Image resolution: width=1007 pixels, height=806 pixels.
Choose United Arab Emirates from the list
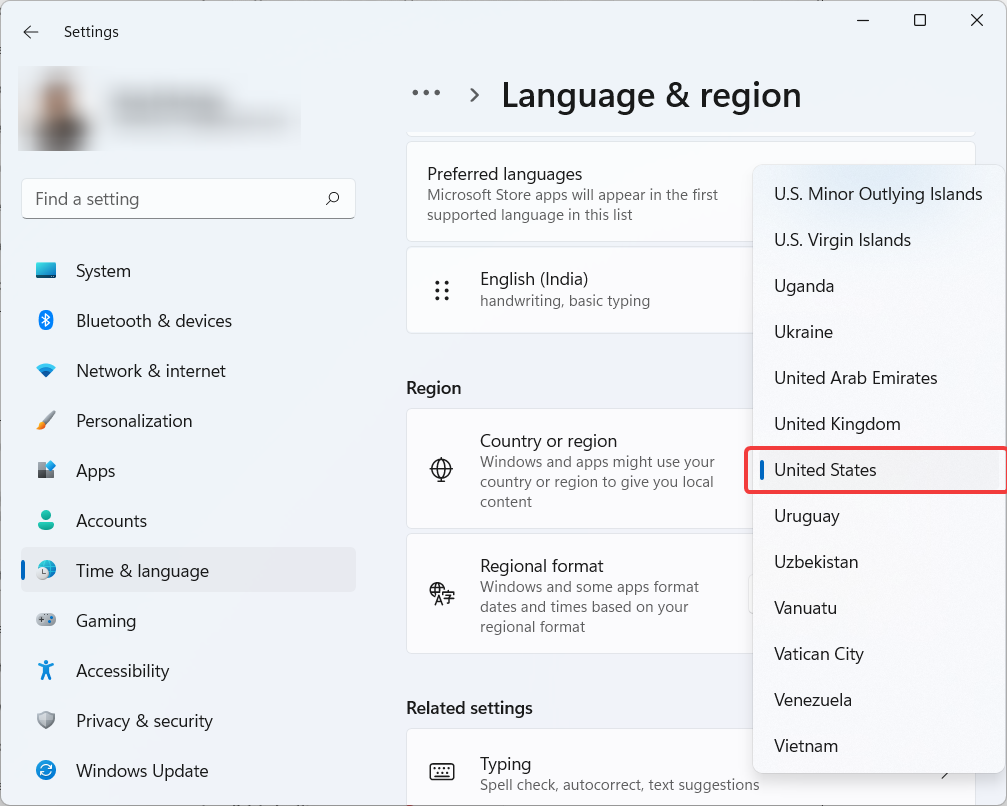pyautogui.click(x=878, y=378)
